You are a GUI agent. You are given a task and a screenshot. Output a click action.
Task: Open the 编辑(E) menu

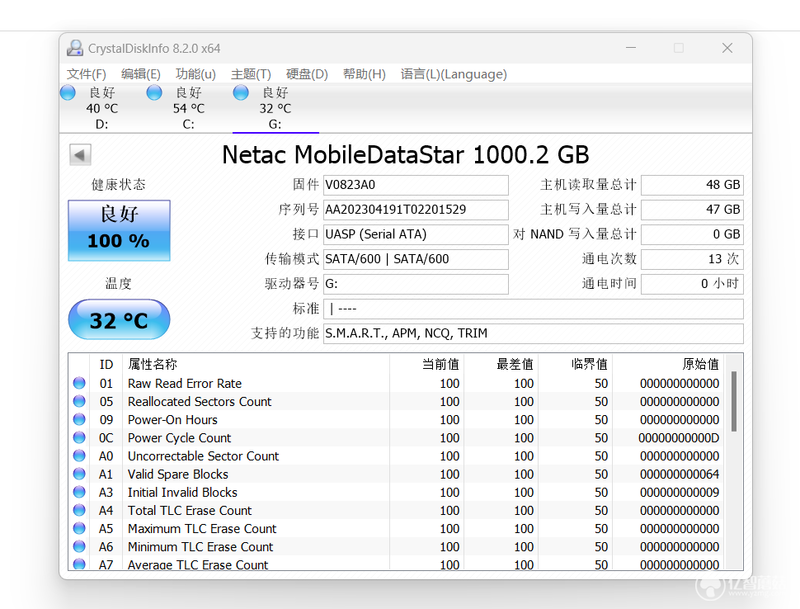[141, 74]
